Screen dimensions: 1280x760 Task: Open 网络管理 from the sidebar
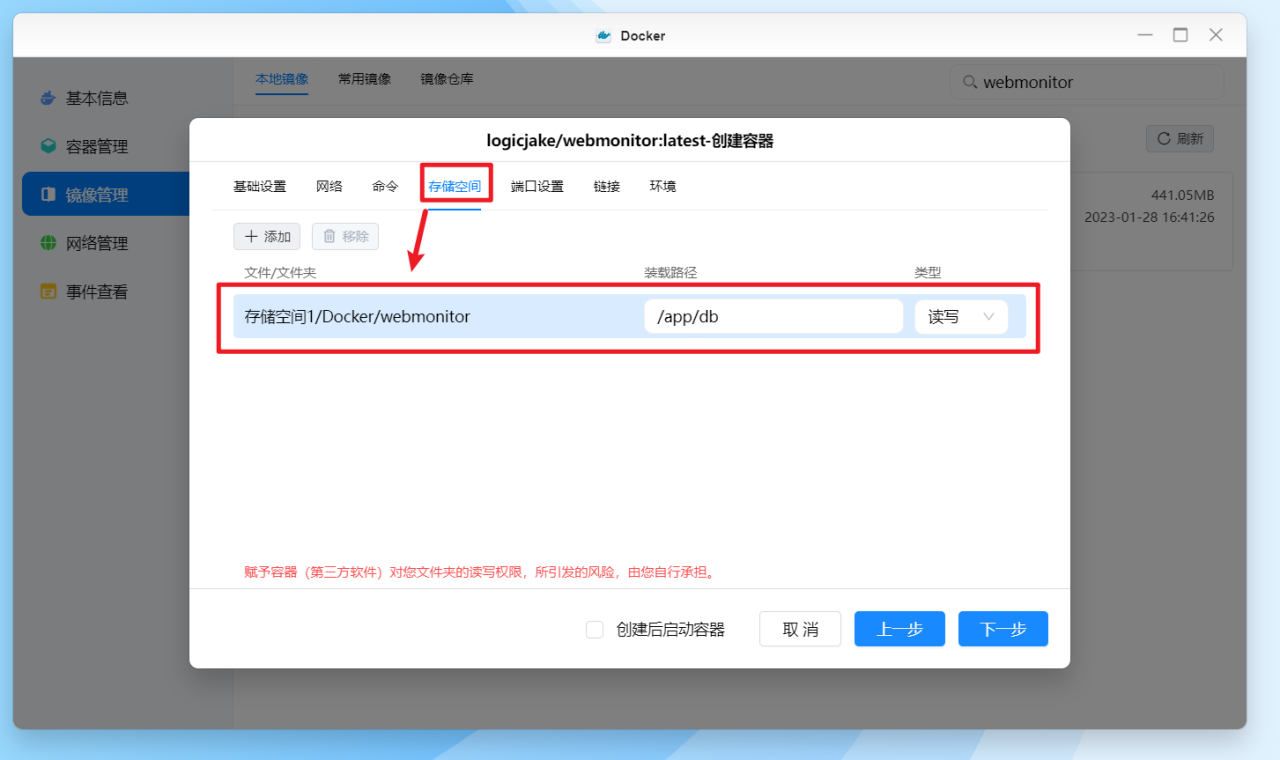pyautogui.click(x=47, y=242)
